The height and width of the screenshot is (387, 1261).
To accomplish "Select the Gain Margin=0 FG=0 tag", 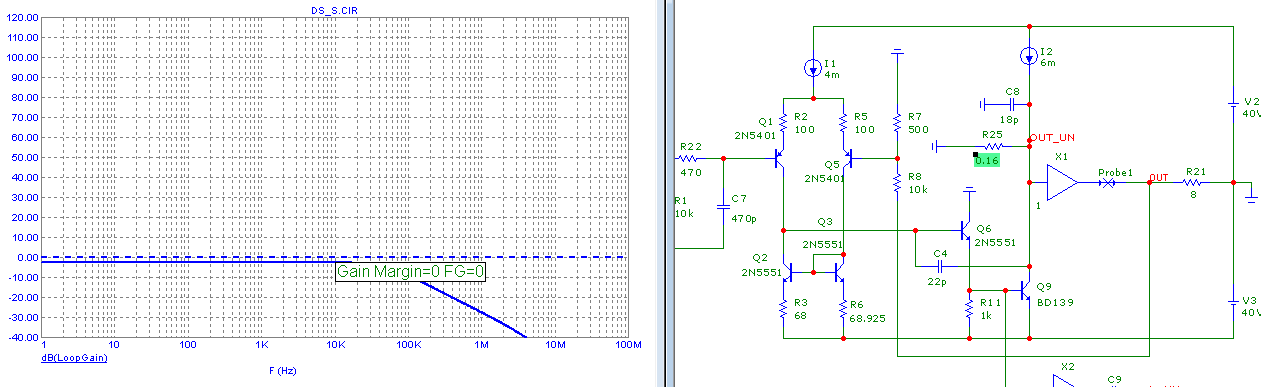I will [x=410, y=271].
